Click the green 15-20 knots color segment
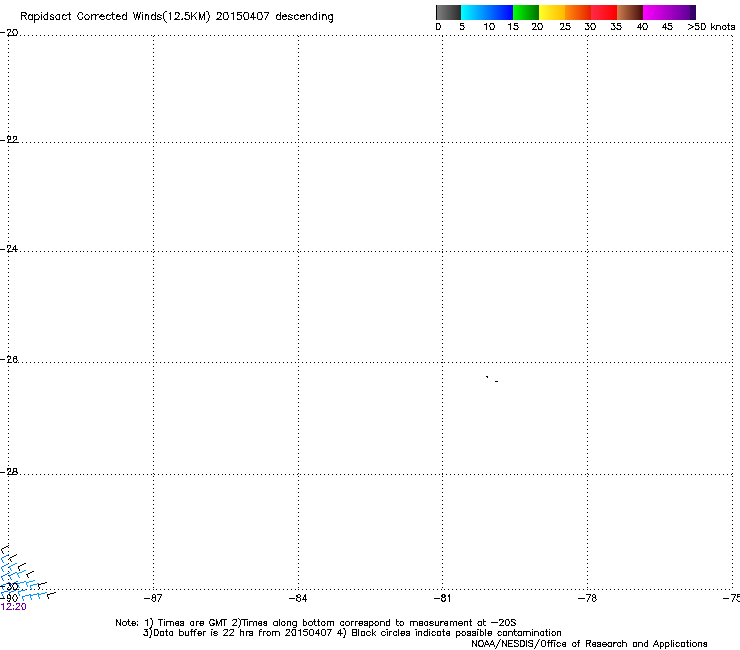This screenshot has width=740, height=650. coord(525,12)
